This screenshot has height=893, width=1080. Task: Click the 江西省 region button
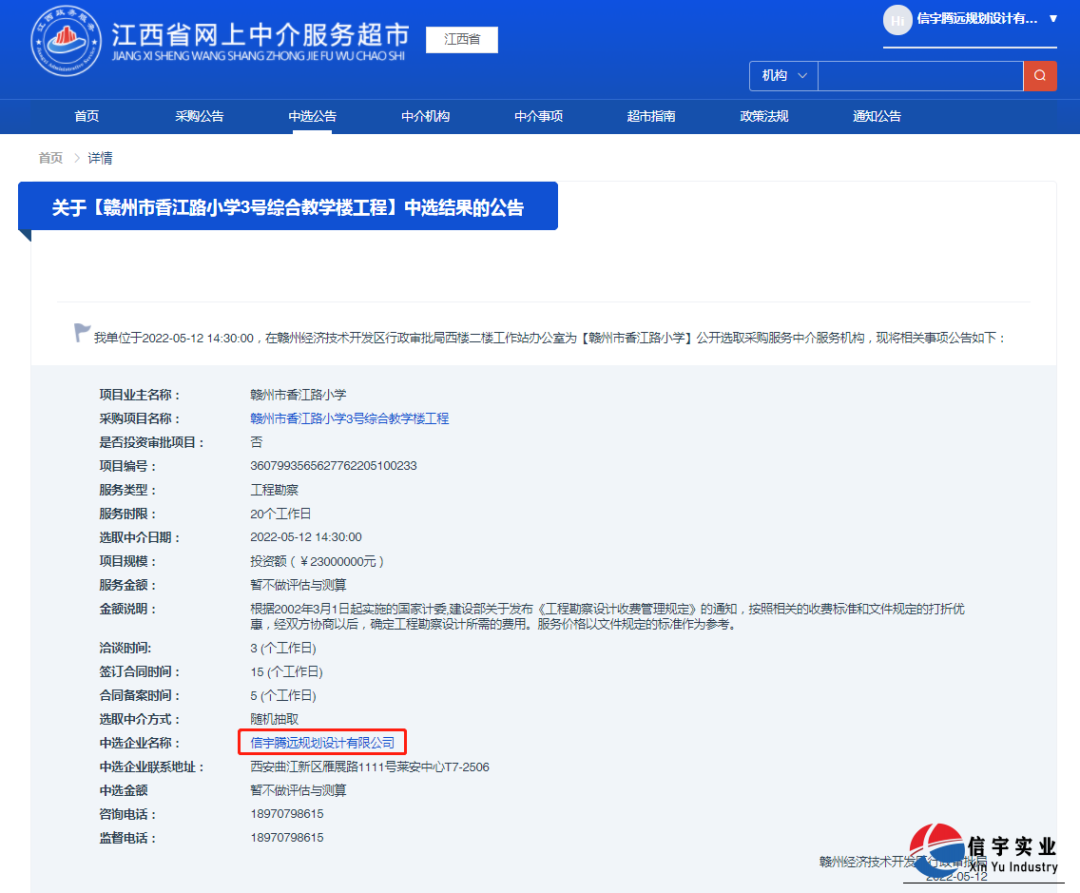pos(461,40)
